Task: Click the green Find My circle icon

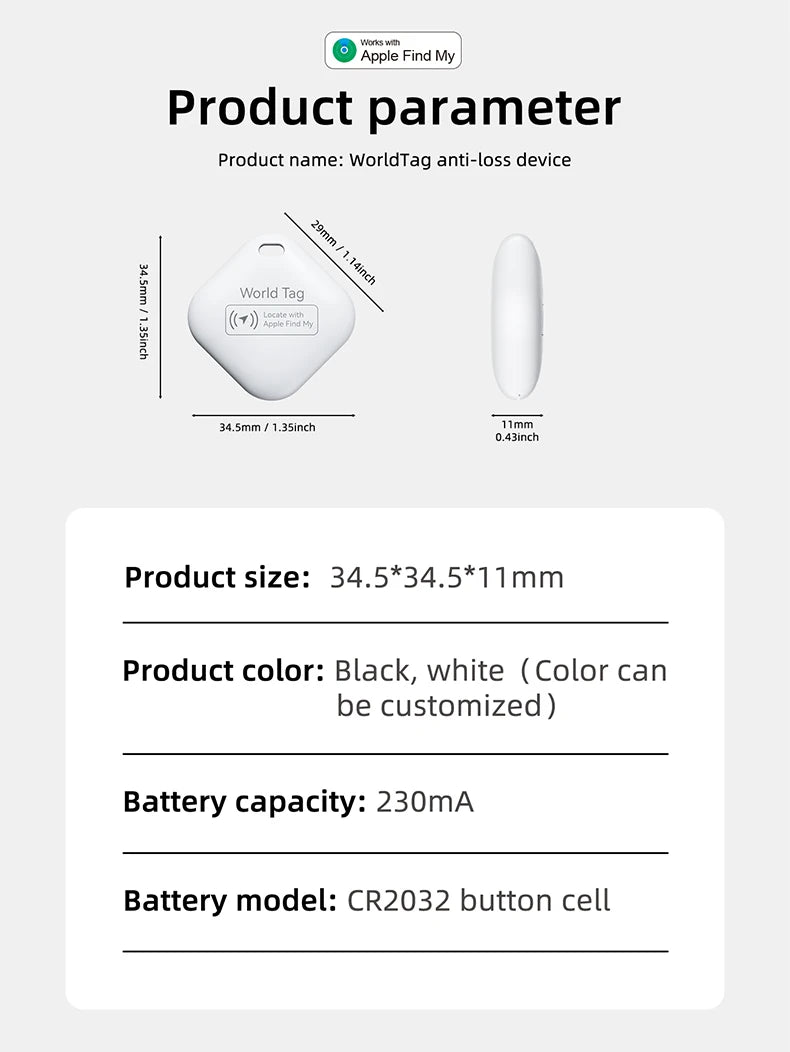Action: click(x=344, y=50)
